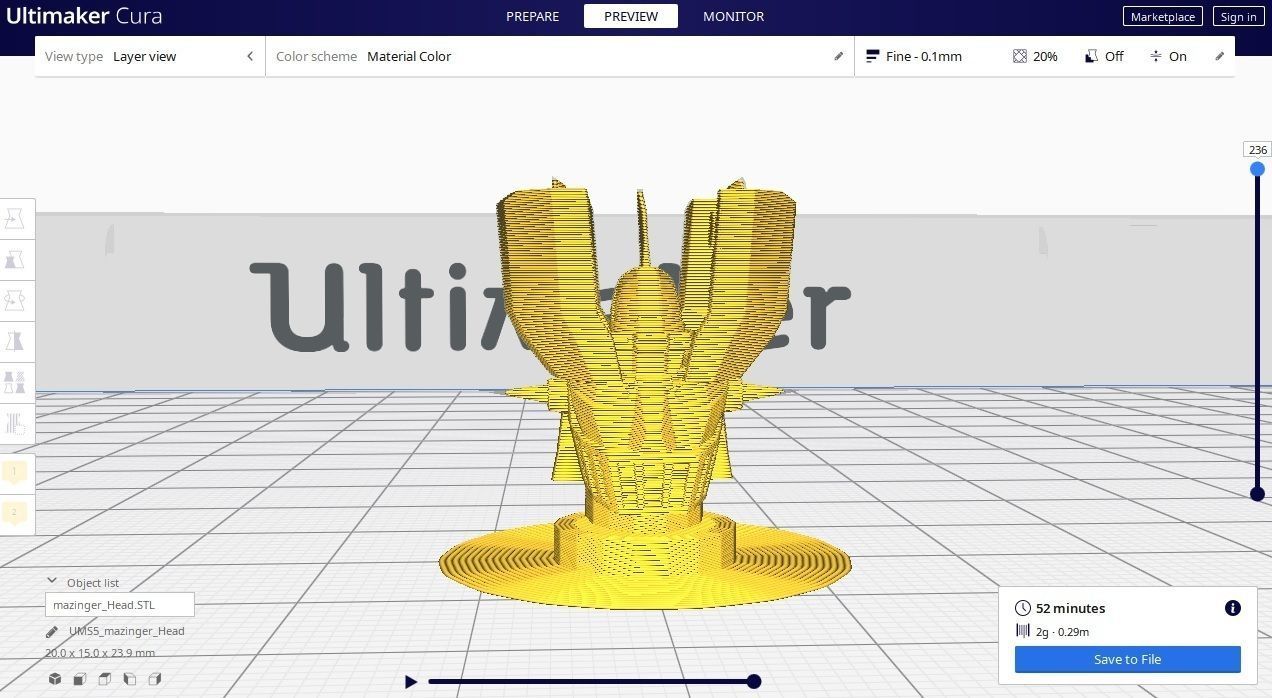Switch to top view cube icon
Viewport: 1272px width, 698px height.
pyautogui.click(x=105, y=679)
